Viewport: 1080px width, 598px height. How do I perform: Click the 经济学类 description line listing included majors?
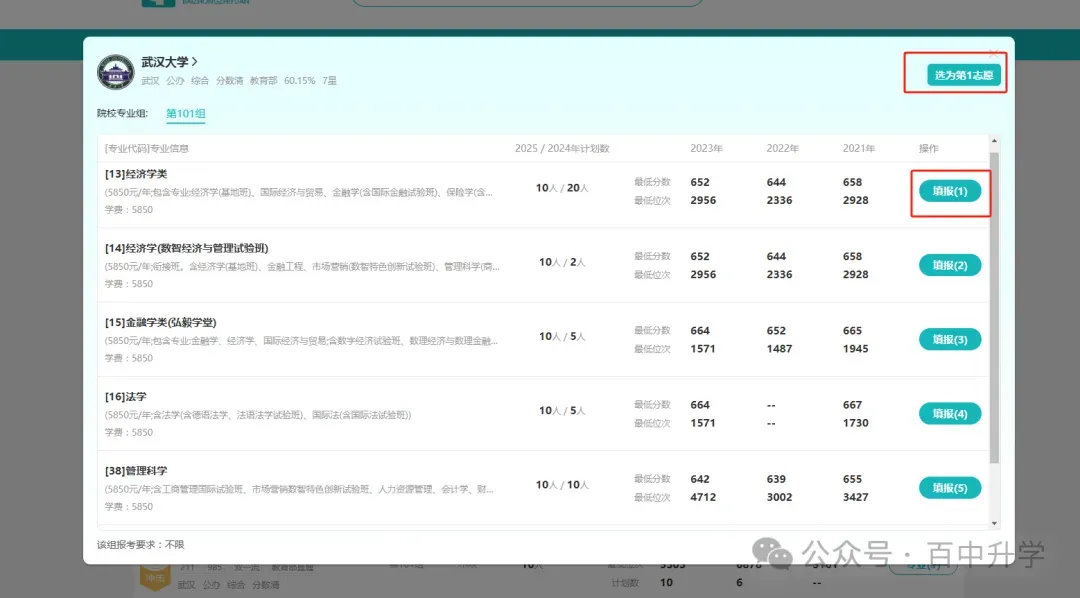pos(298,192)
